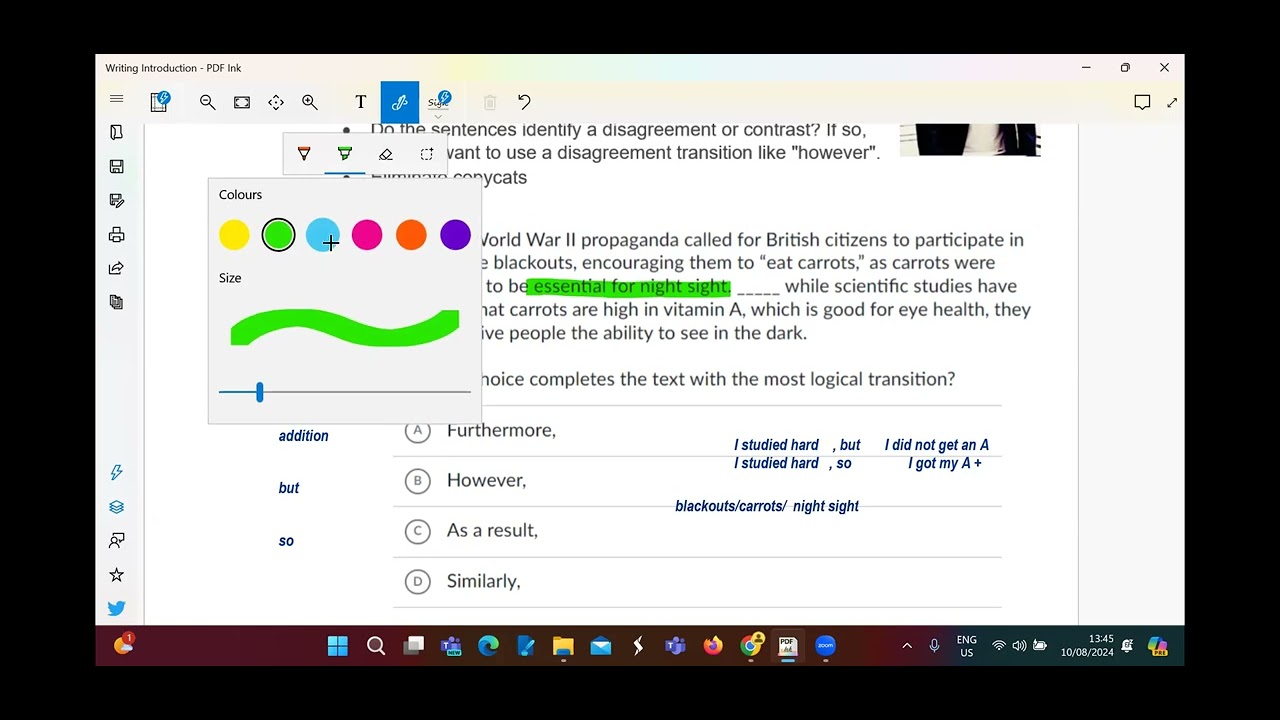Click the highlighter size slider handle
The width and height of the screenshot is (1280, 720).
(x=259, y=392)
